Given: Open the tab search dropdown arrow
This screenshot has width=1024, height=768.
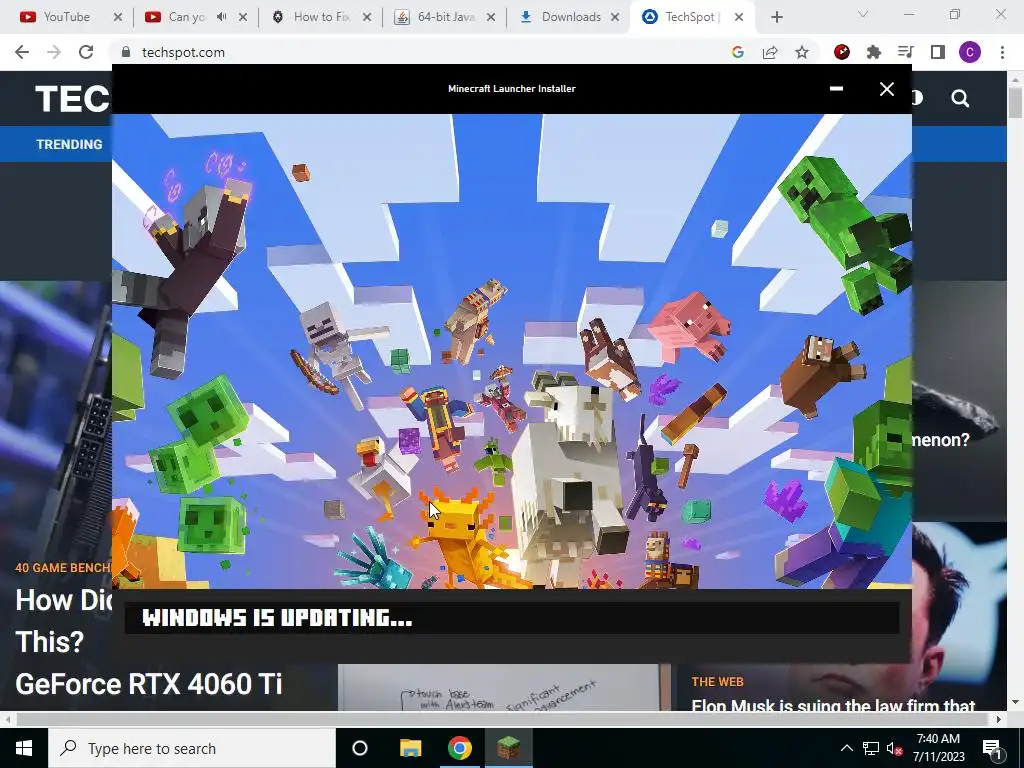Looking at the screenshot, I should 863,14.
